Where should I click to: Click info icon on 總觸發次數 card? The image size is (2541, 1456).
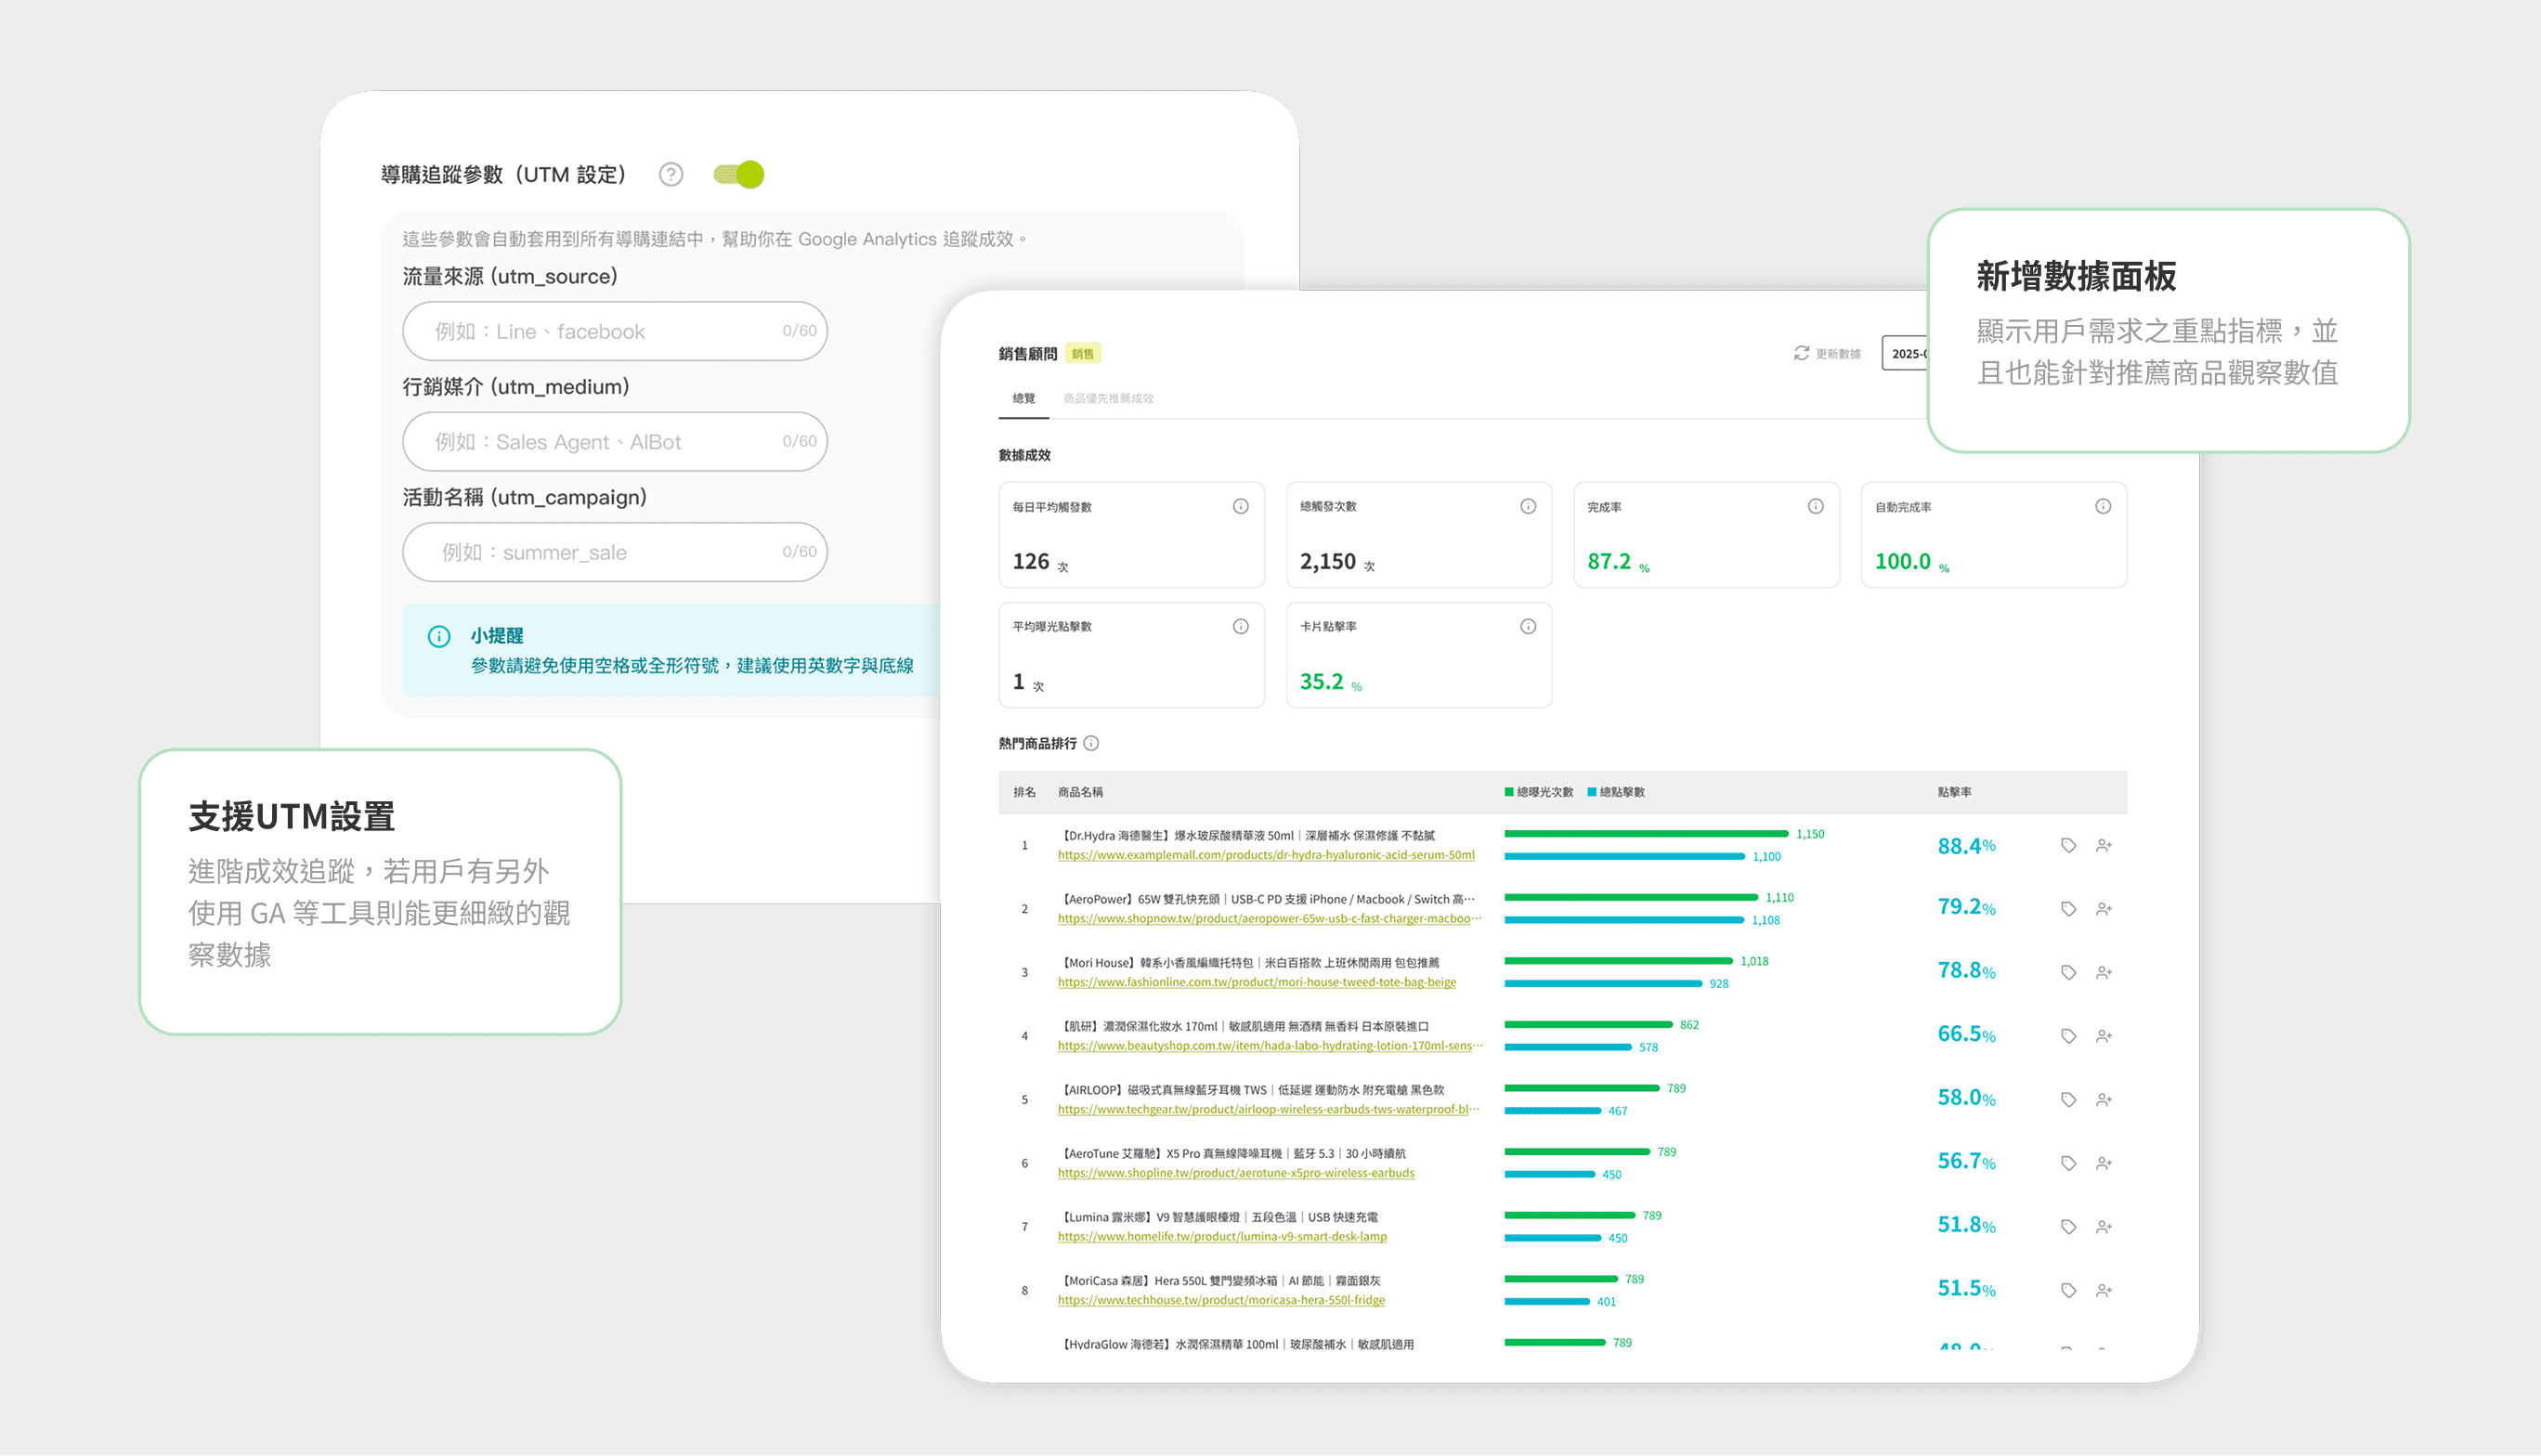tap(1527, 506)
